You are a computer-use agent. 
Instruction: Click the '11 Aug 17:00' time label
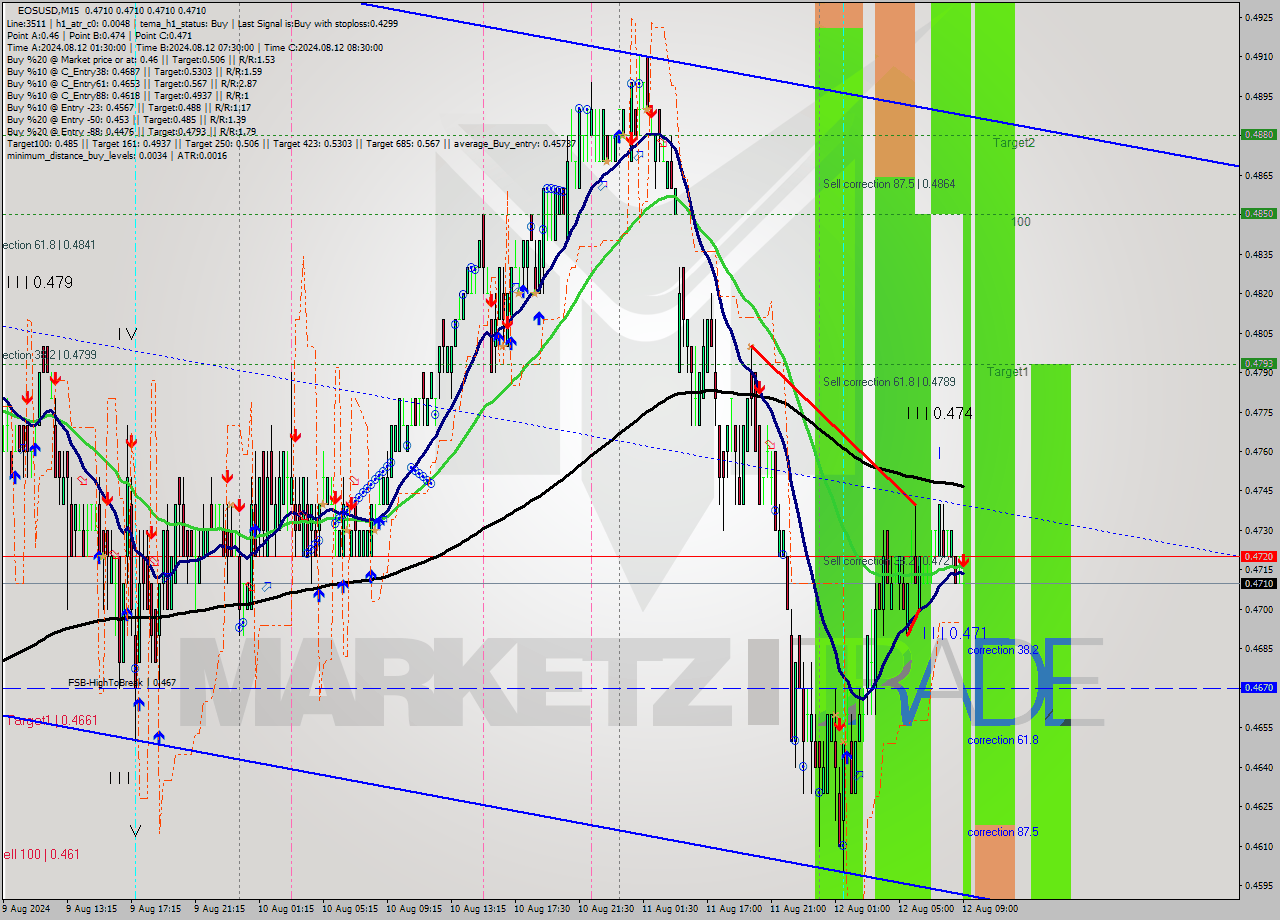(734, 909)
